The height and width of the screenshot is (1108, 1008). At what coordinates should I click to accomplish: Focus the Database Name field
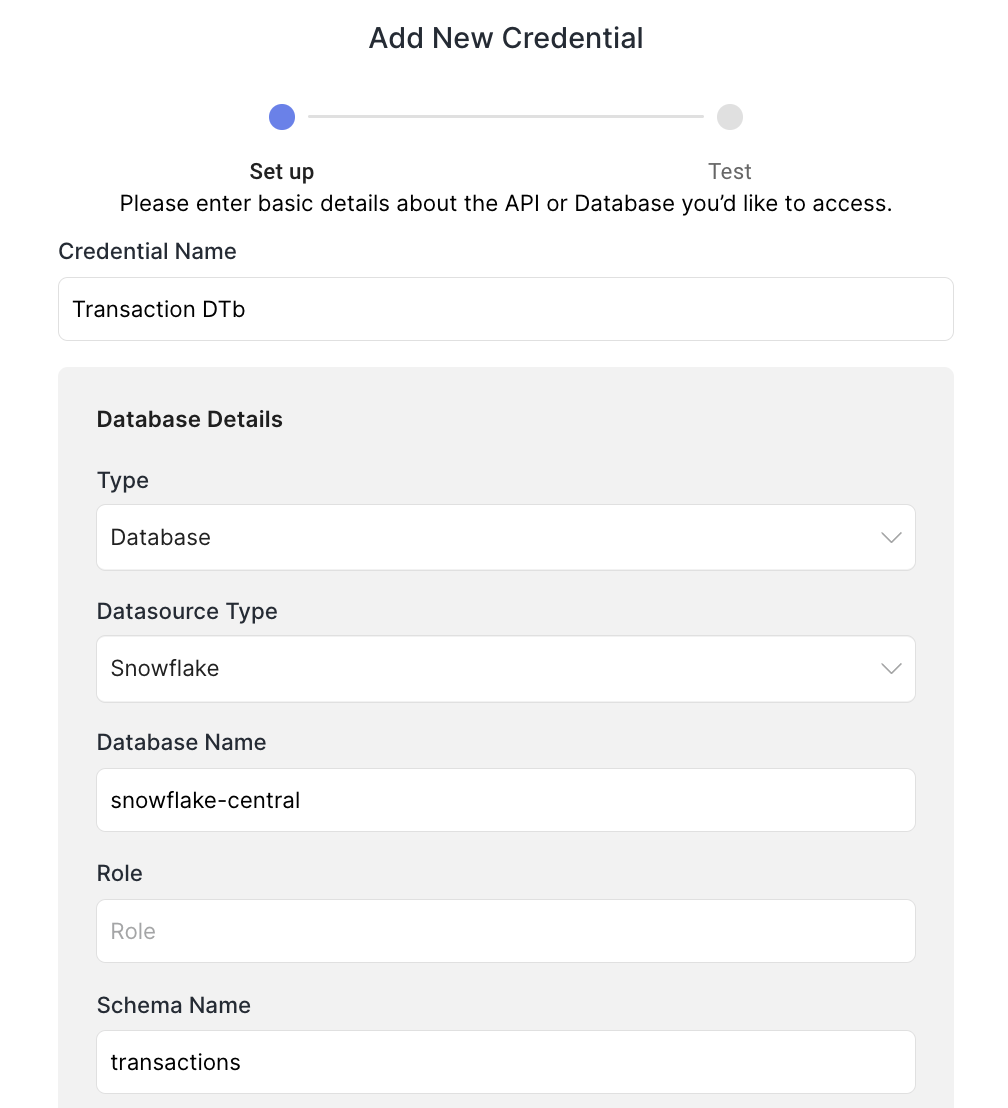505,800
